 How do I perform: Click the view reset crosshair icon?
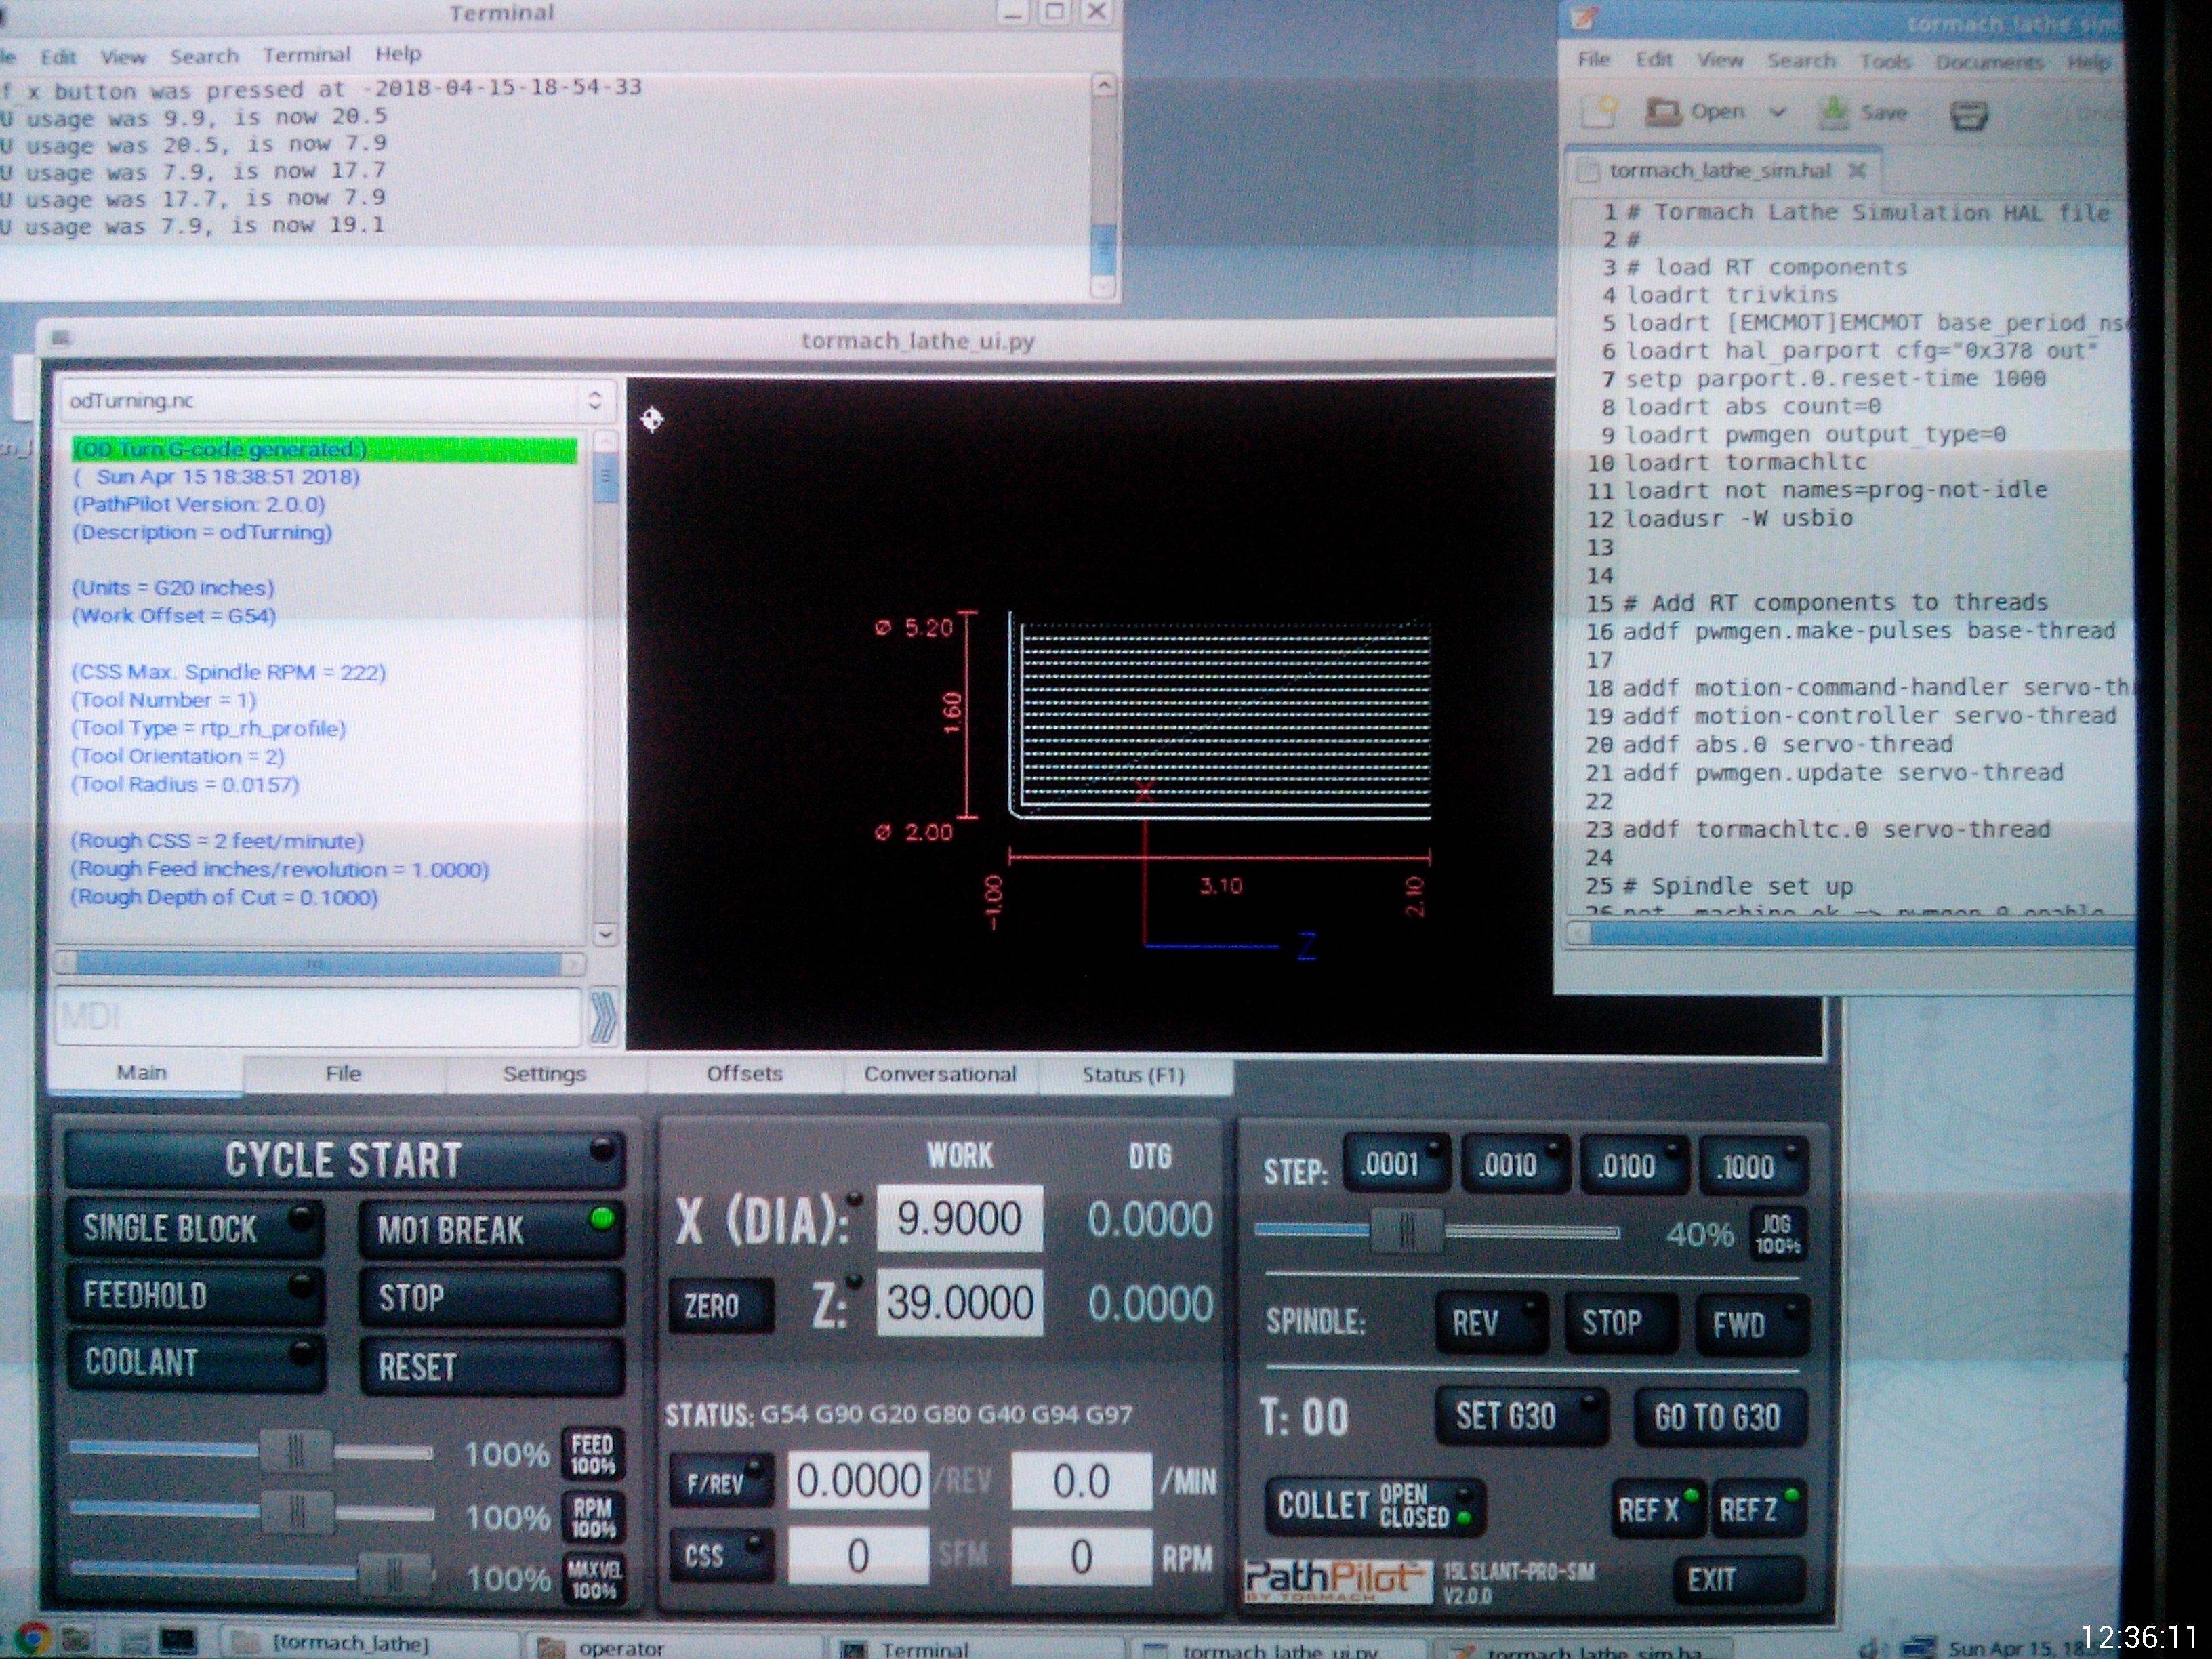(652, 419)
